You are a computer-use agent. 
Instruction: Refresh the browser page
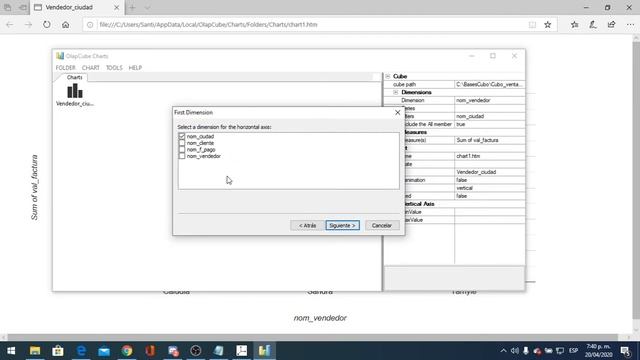pyautogui.click(x=47, y=24)
